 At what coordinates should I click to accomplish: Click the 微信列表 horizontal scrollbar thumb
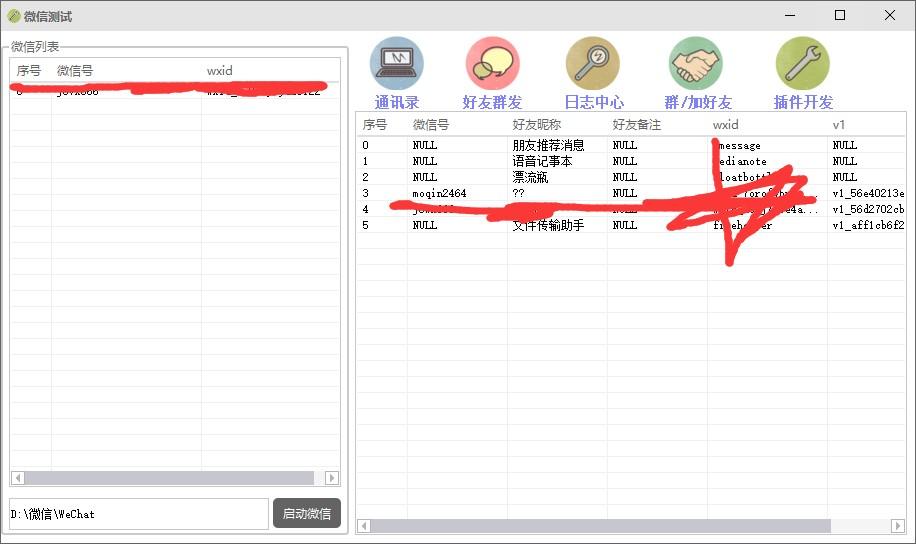169,478
